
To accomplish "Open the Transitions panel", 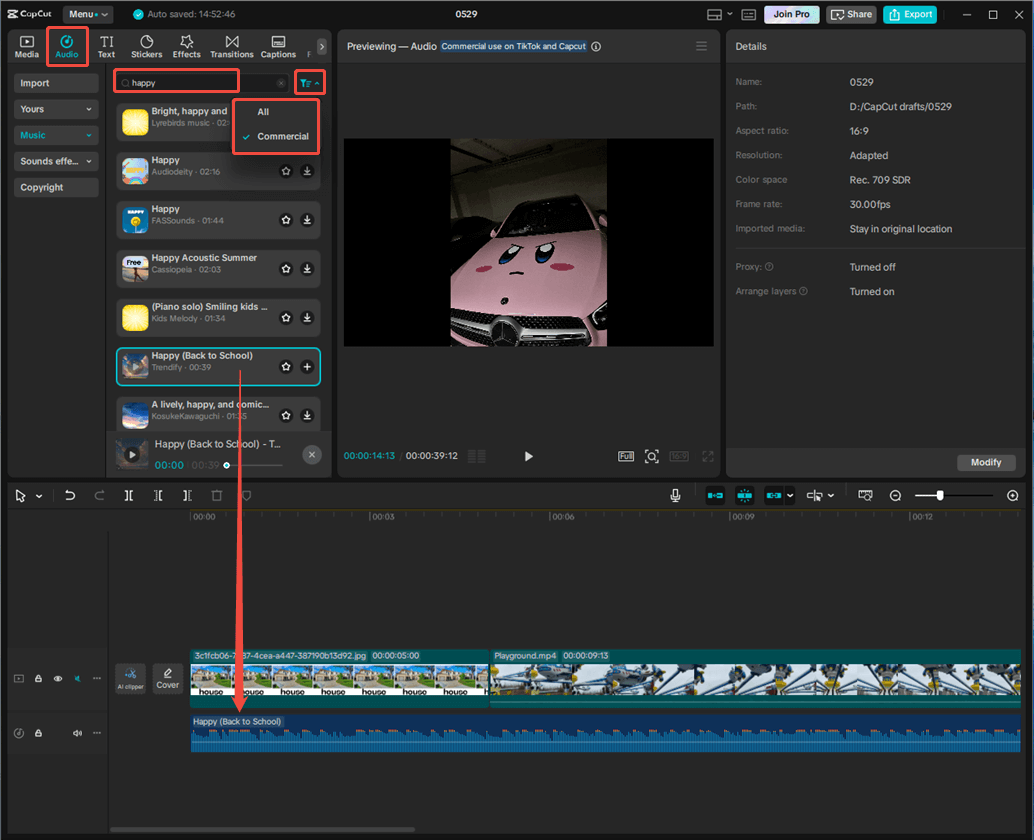I will (x=231, y=47).
